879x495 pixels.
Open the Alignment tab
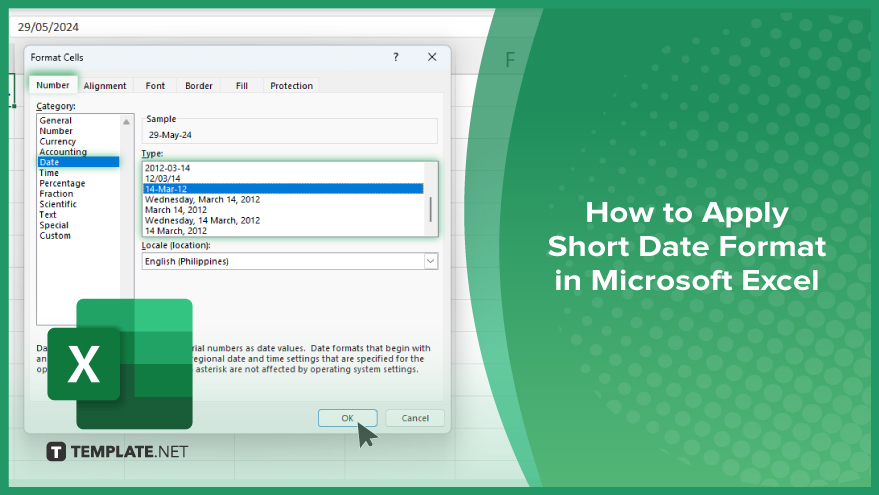point(105,86)
